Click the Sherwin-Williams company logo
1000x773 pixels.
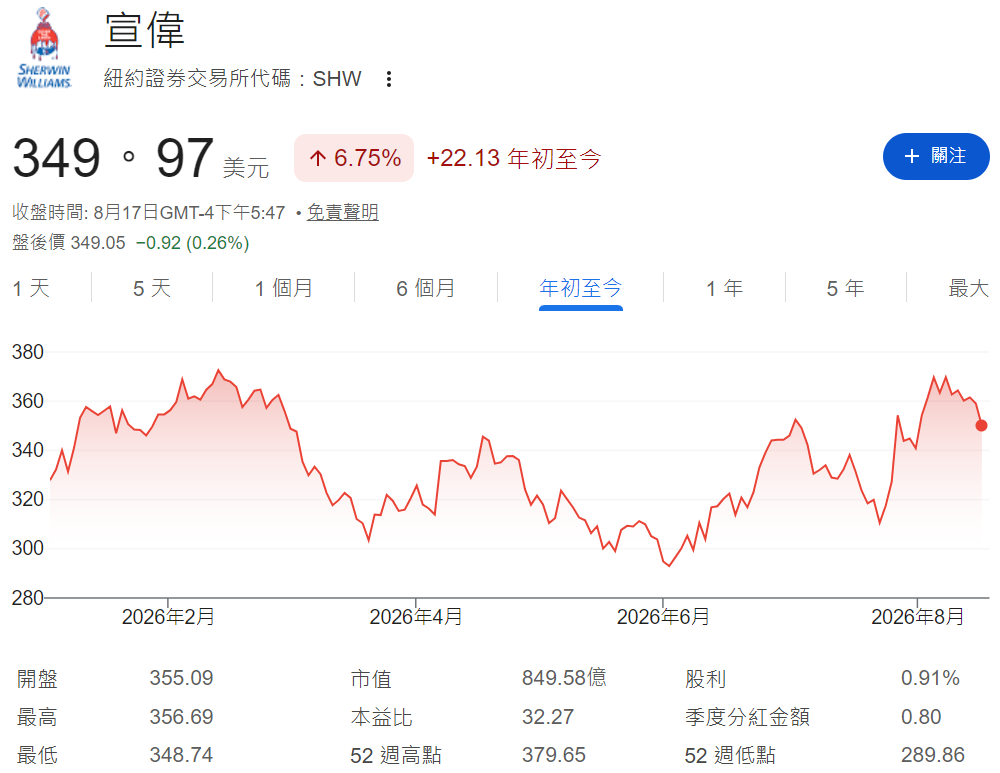[44, 48]
